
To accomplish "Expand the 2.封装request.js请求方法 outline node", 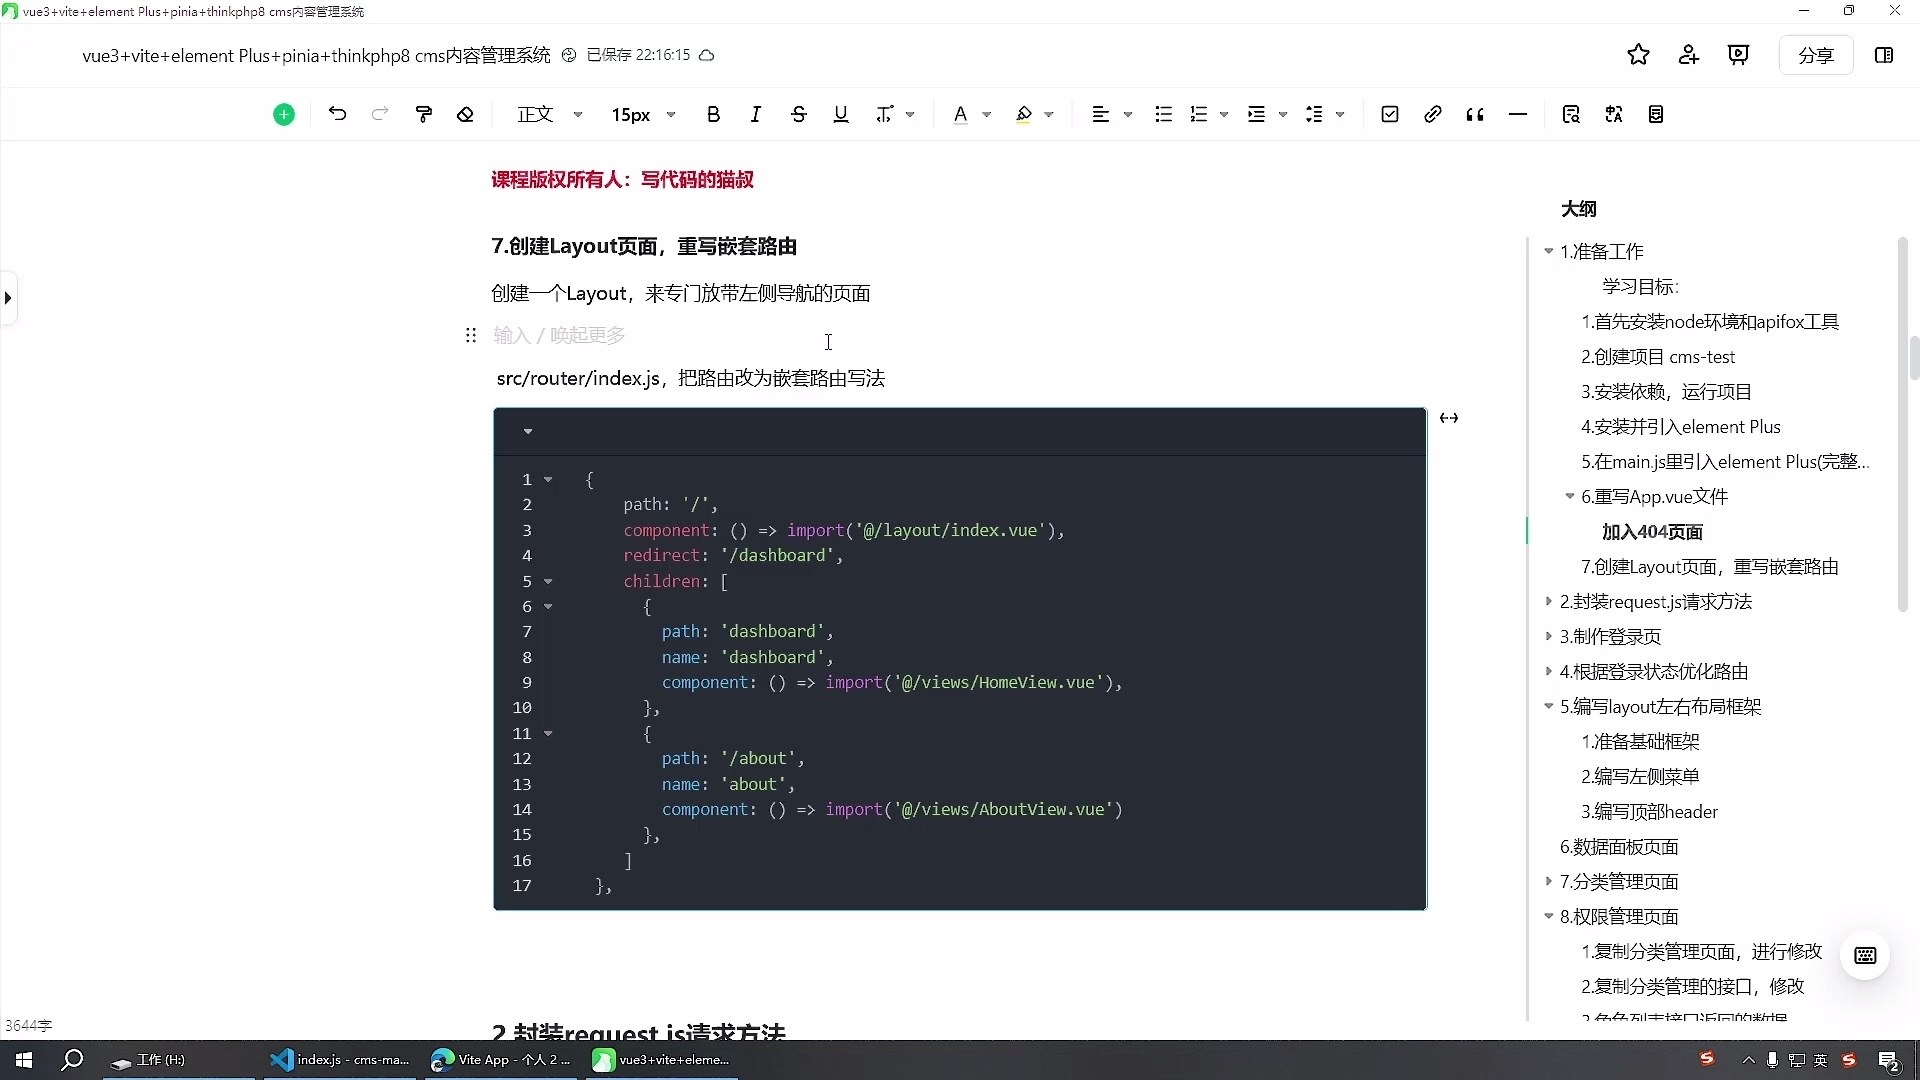I will [x=1549, y=601].
